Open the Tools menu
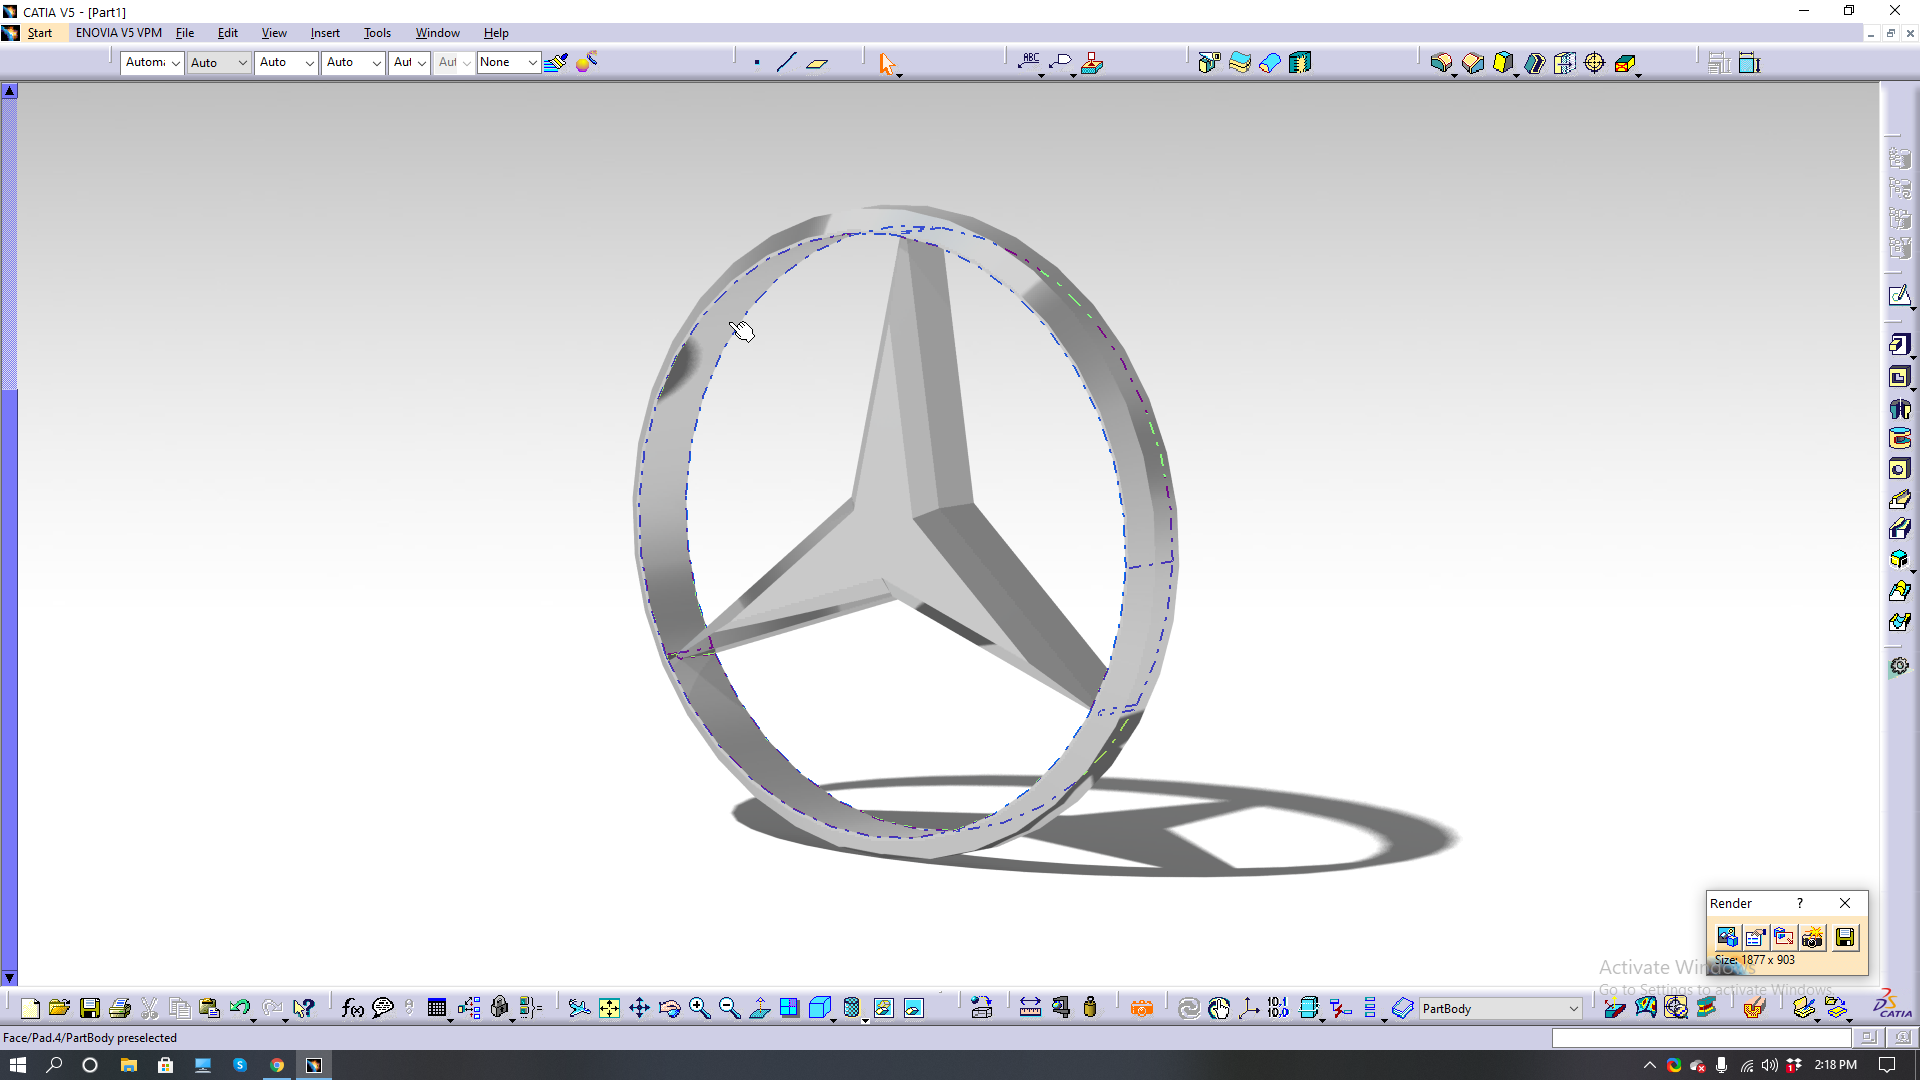The width and height of the screenshot is (1920, 1080). coord(377,33)
